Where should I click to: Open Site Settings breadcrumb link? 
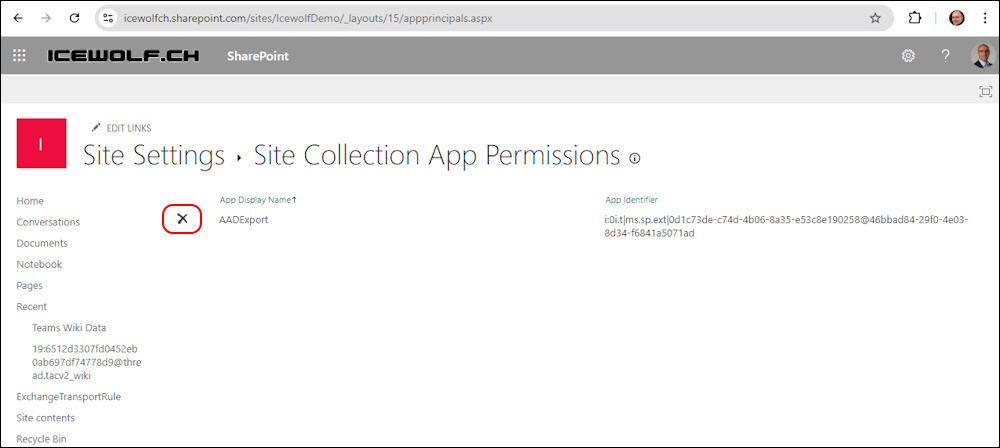[154, 156]
